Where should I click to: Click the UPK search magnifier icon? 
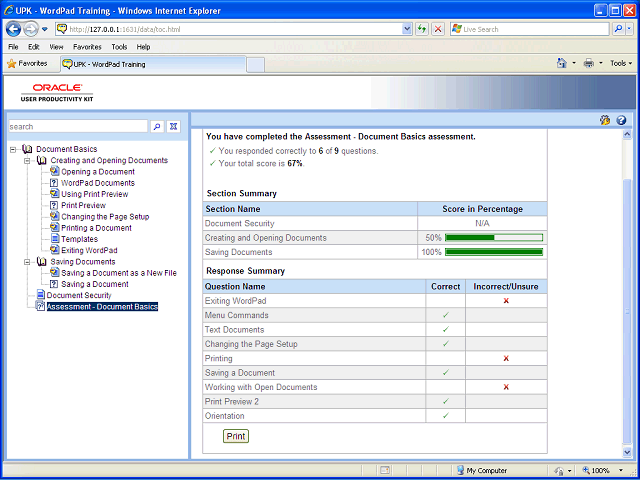(x=157, y=127)
